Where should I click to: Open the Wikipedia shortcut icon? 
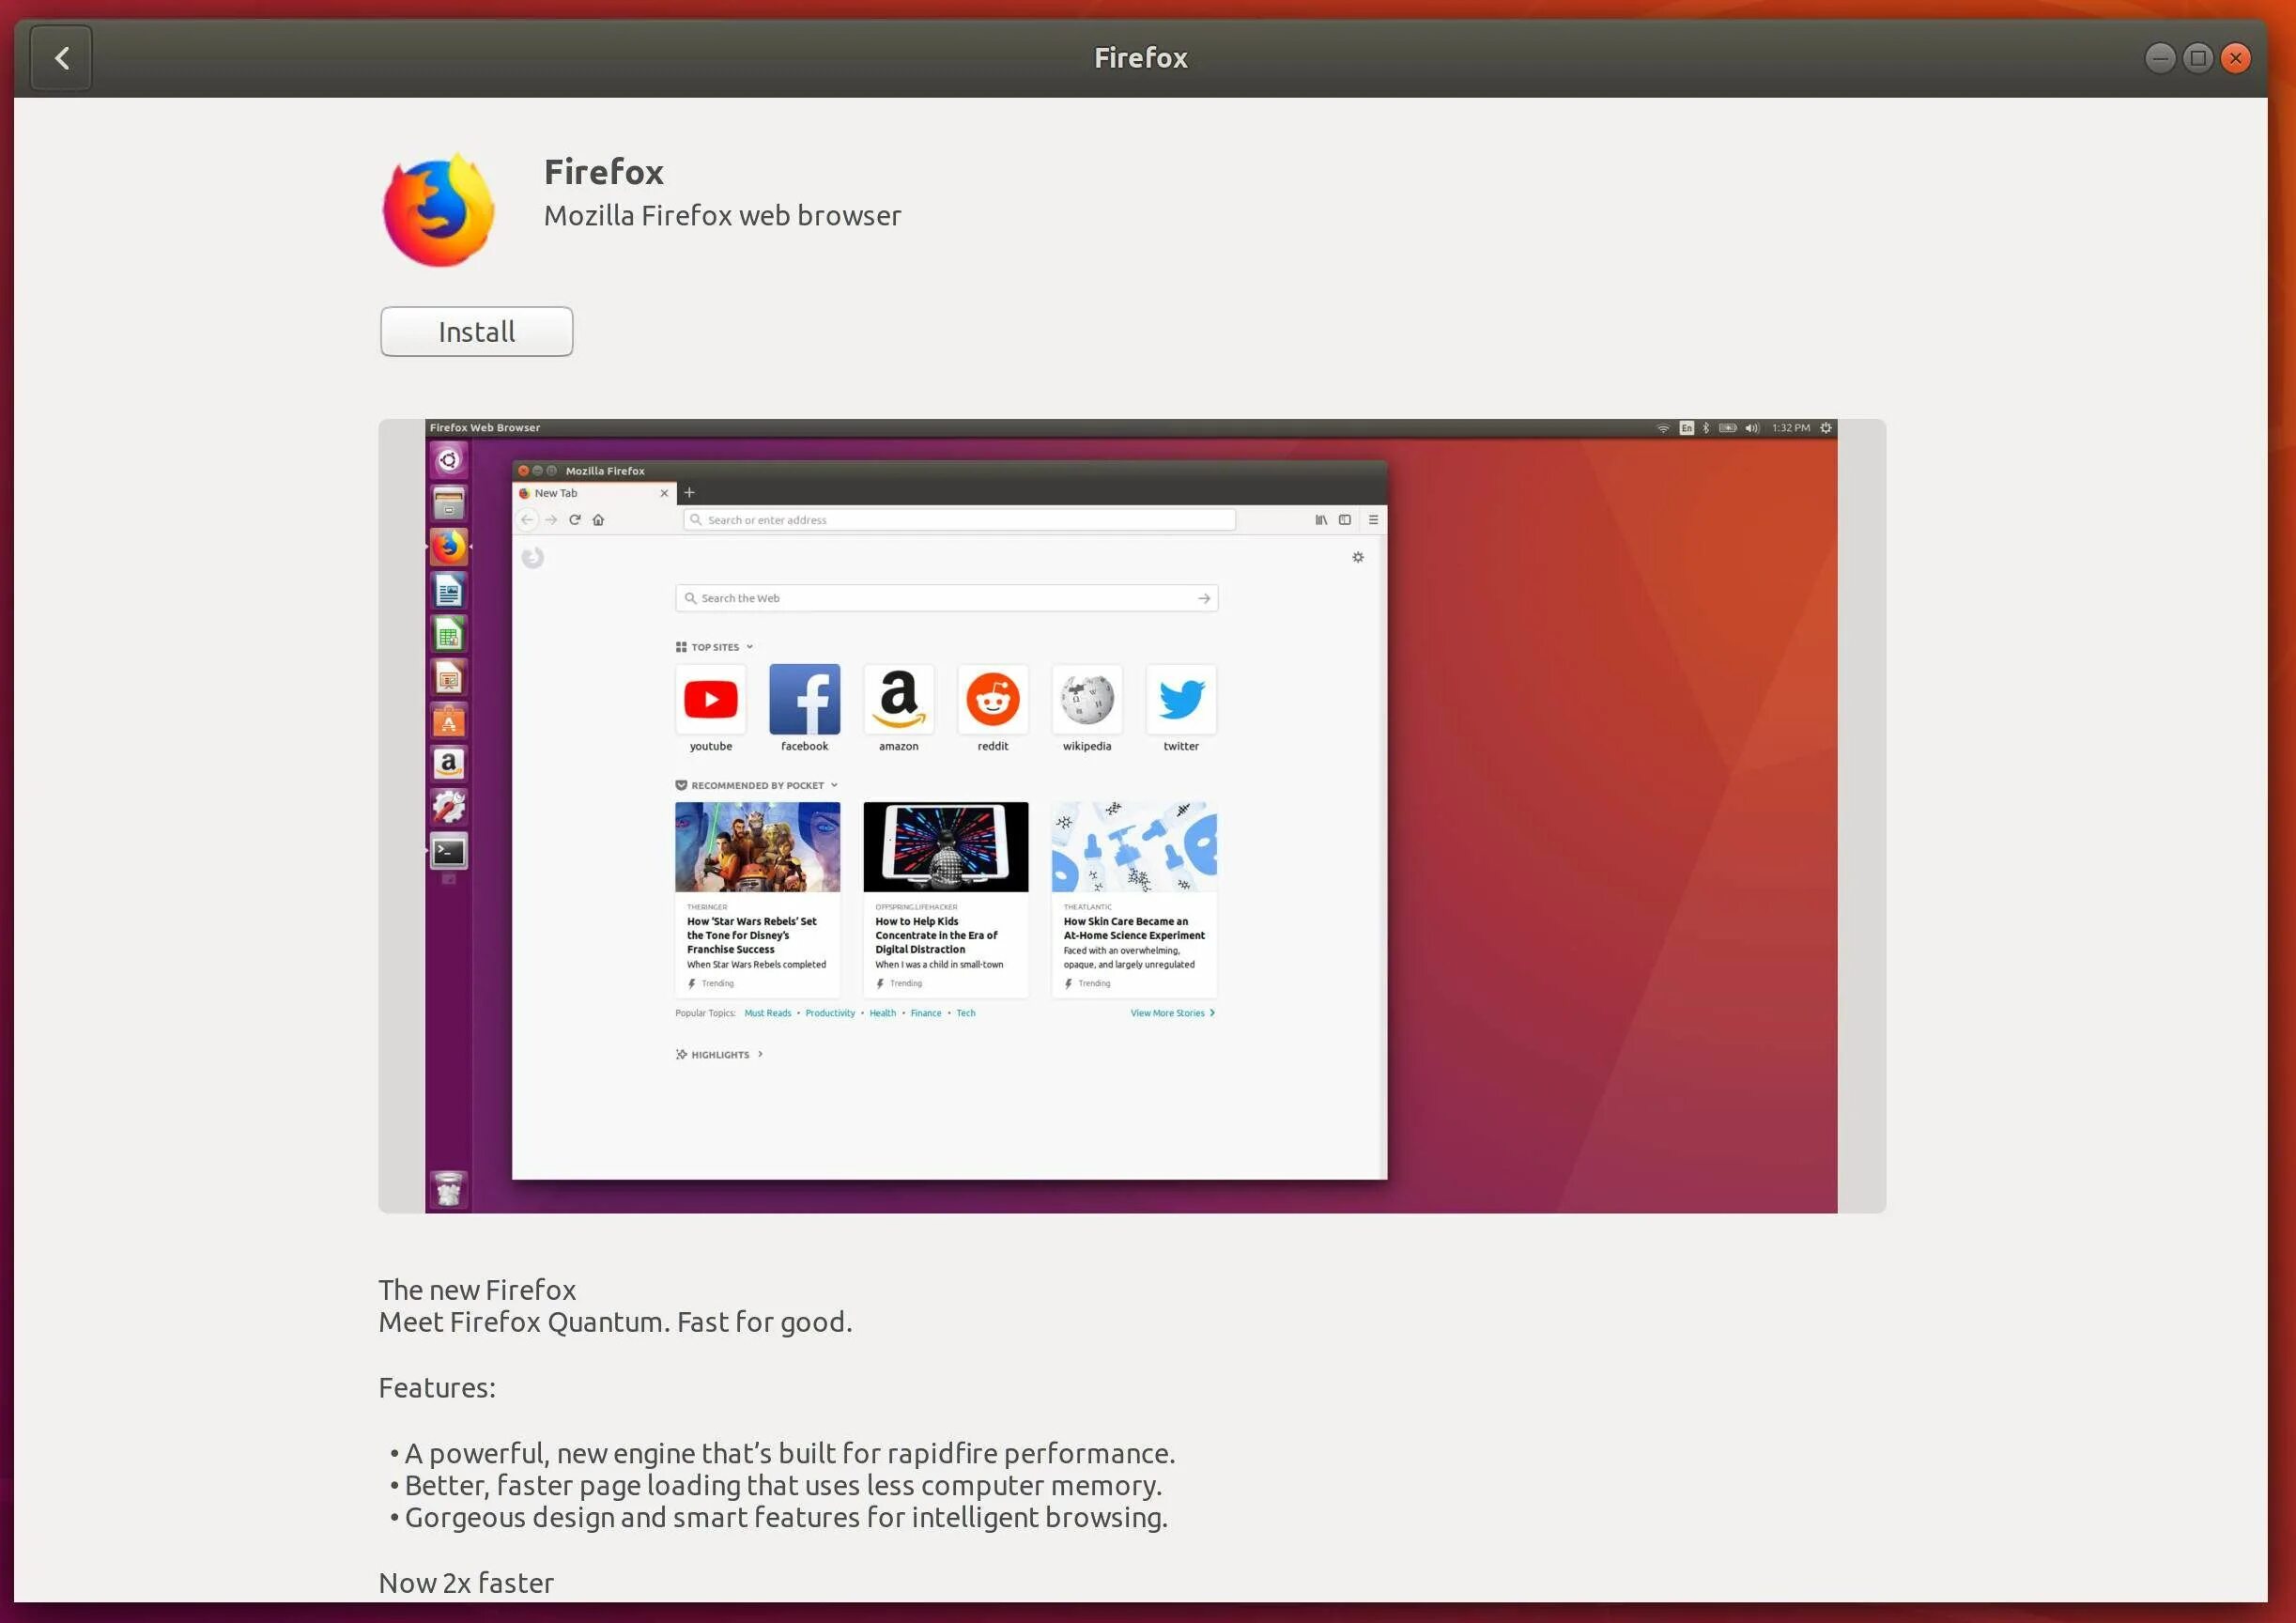coord(1085,699)
